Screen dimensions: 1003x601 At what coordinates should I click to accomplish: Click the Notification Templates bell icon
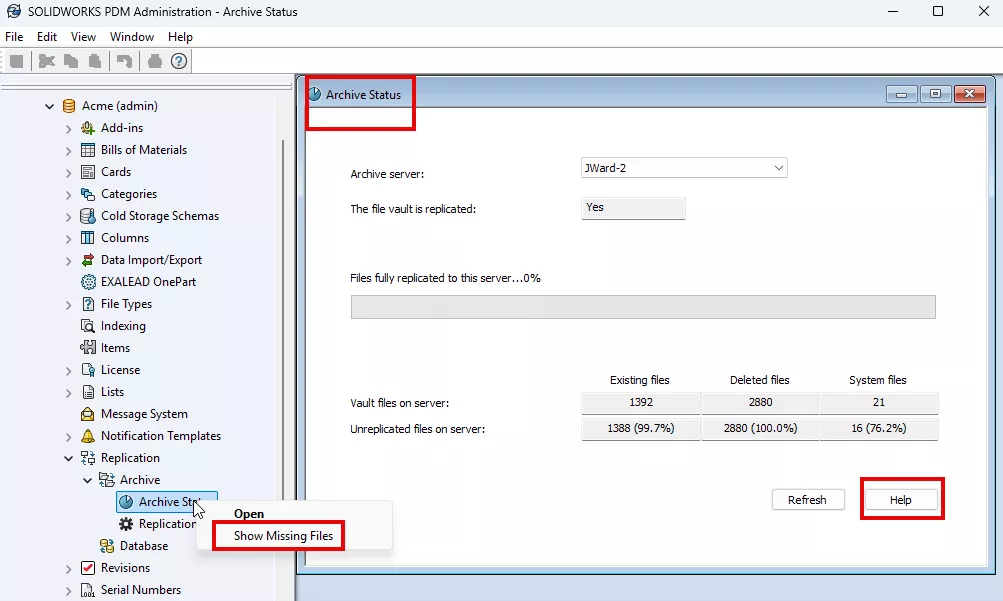pyautogui.click(x=88, y=436)
